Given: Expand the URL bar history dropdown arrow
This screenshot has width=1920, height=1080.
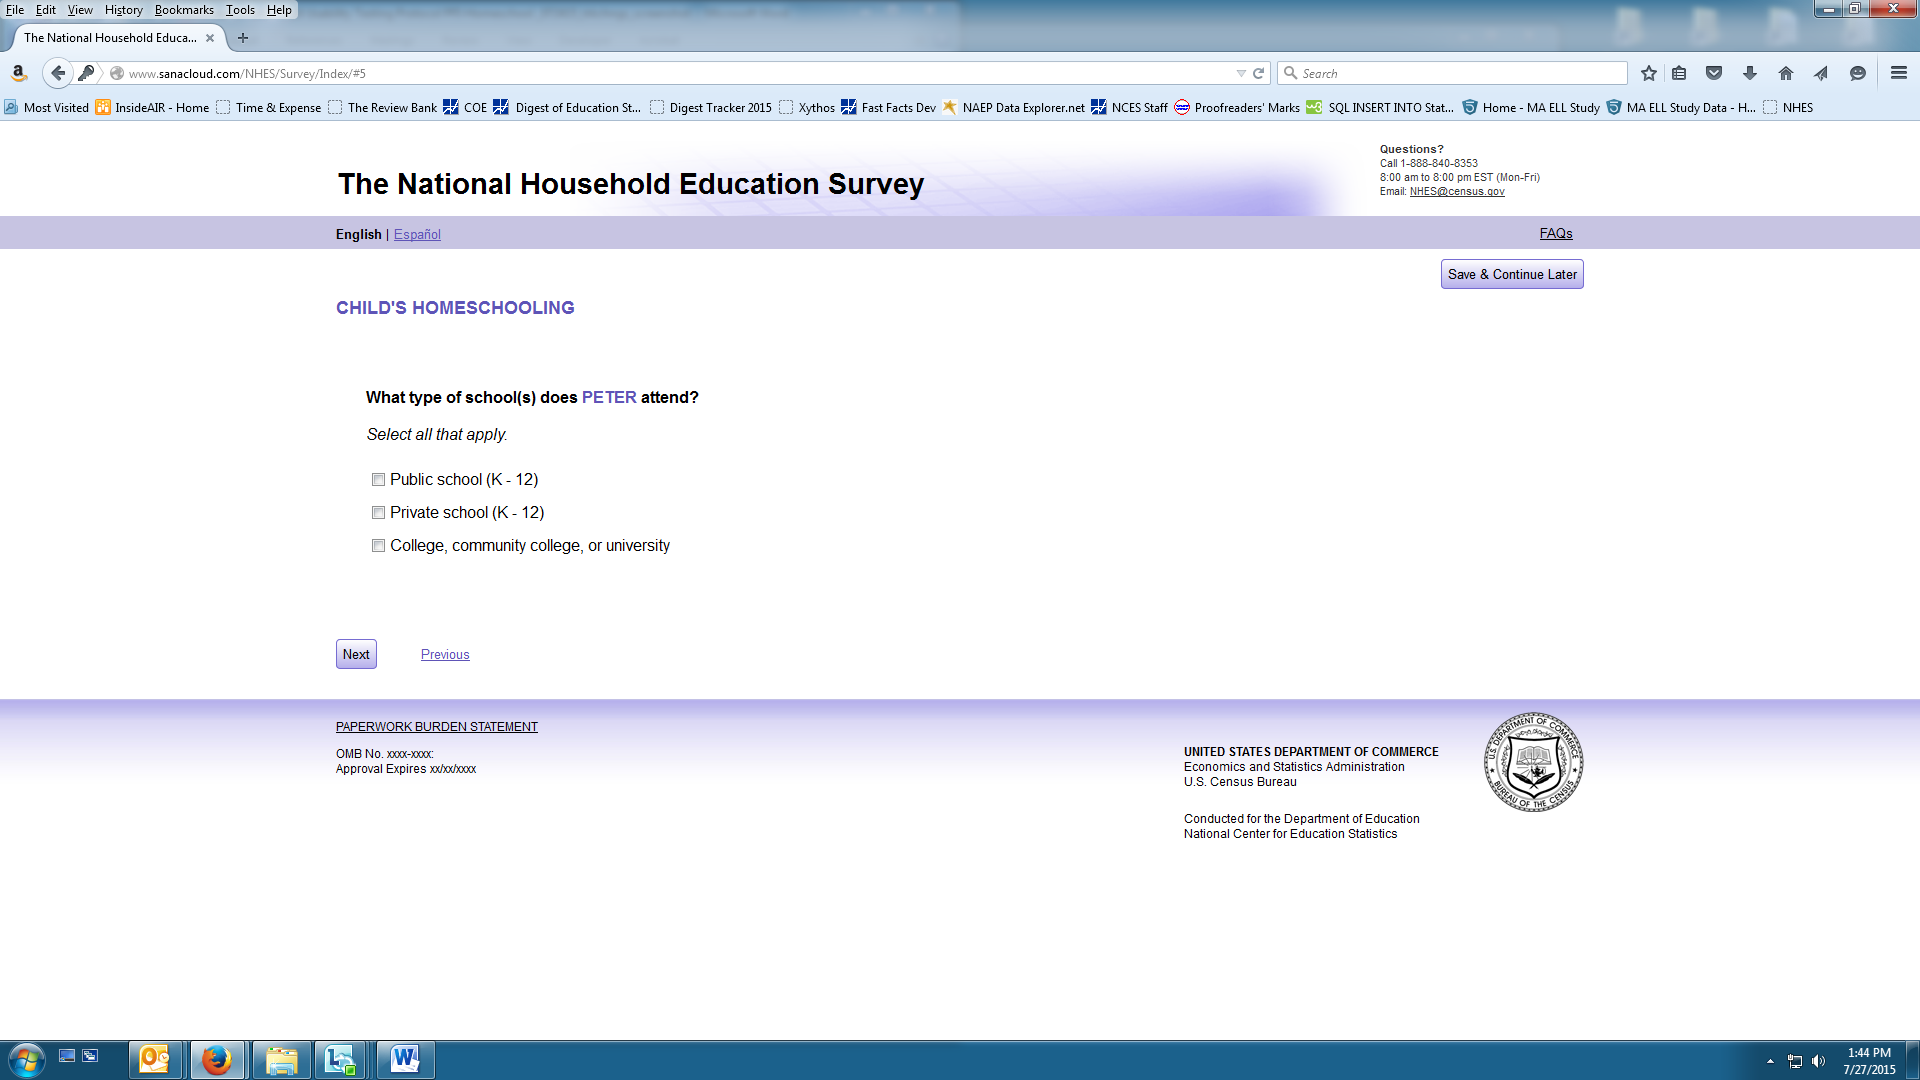Looking at the screenshot, I should click(x=1241, y=73).
